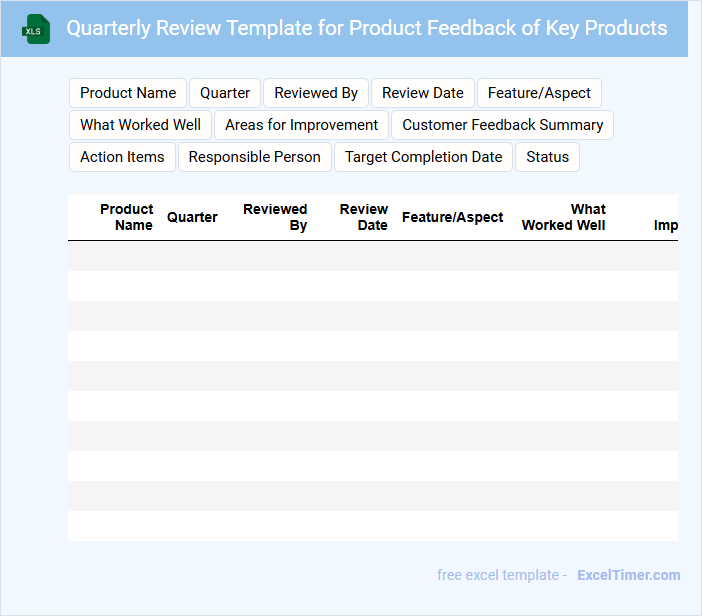This screenshot has width=702, height=616.
Task: Select the Product Name tag
Action: click(x=128, y=93)
